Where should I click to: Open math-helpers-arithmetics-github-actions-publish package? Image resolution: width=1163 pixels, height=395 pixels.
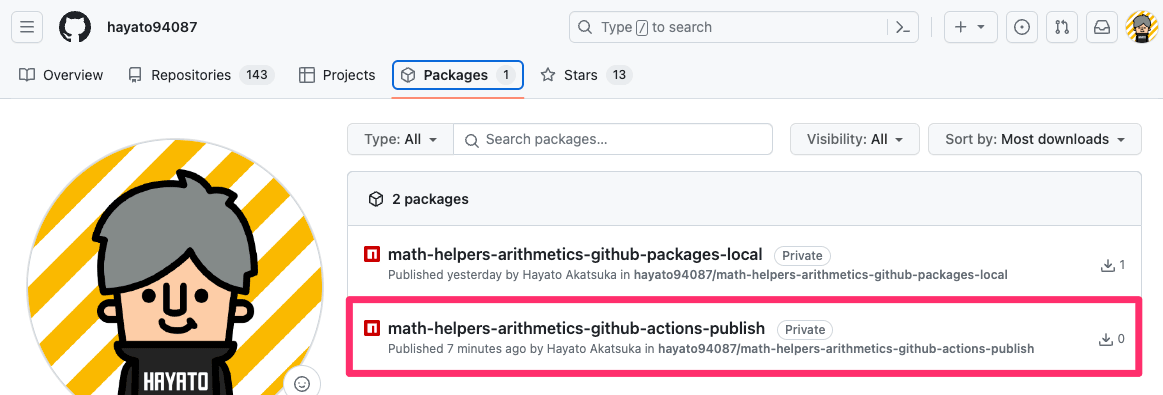[576, 328]
